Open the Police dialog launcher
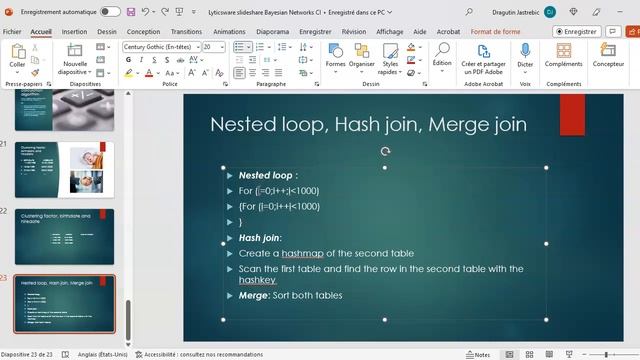The image size is (640, 360). (225, 84)
